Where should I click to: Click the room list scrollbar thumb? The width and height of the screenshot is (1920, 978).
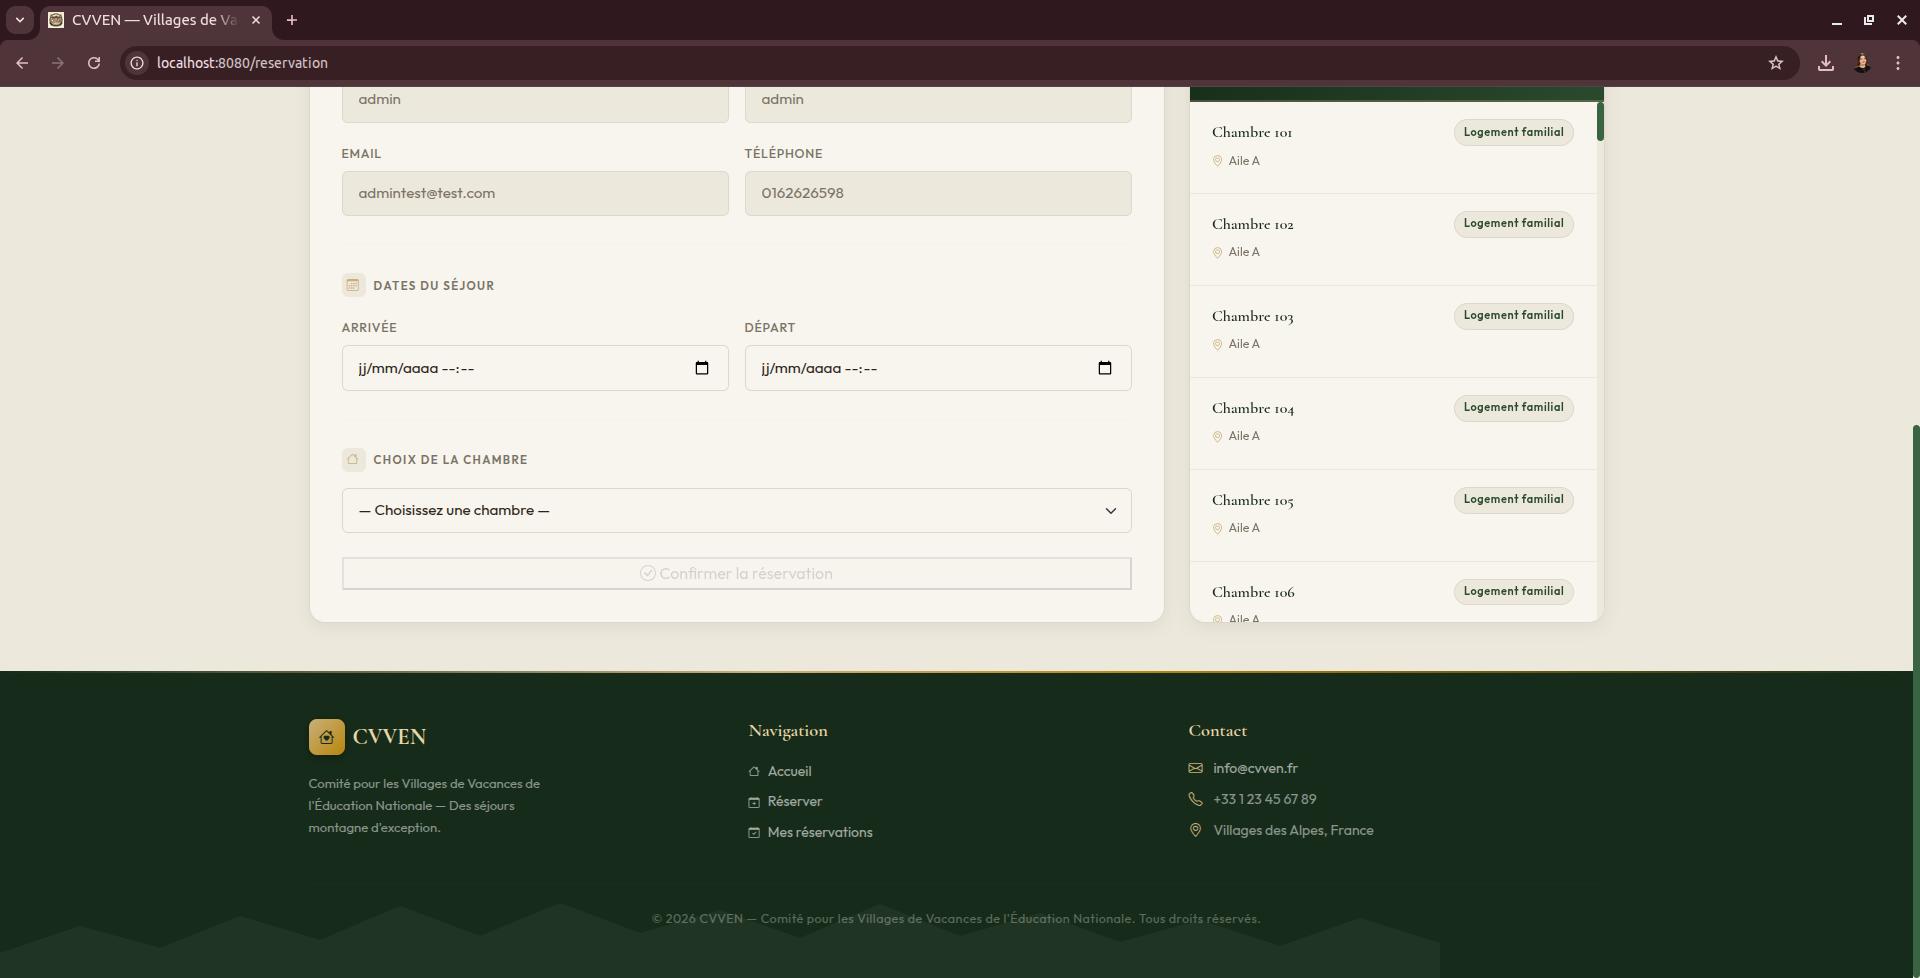click(1600, 121)
